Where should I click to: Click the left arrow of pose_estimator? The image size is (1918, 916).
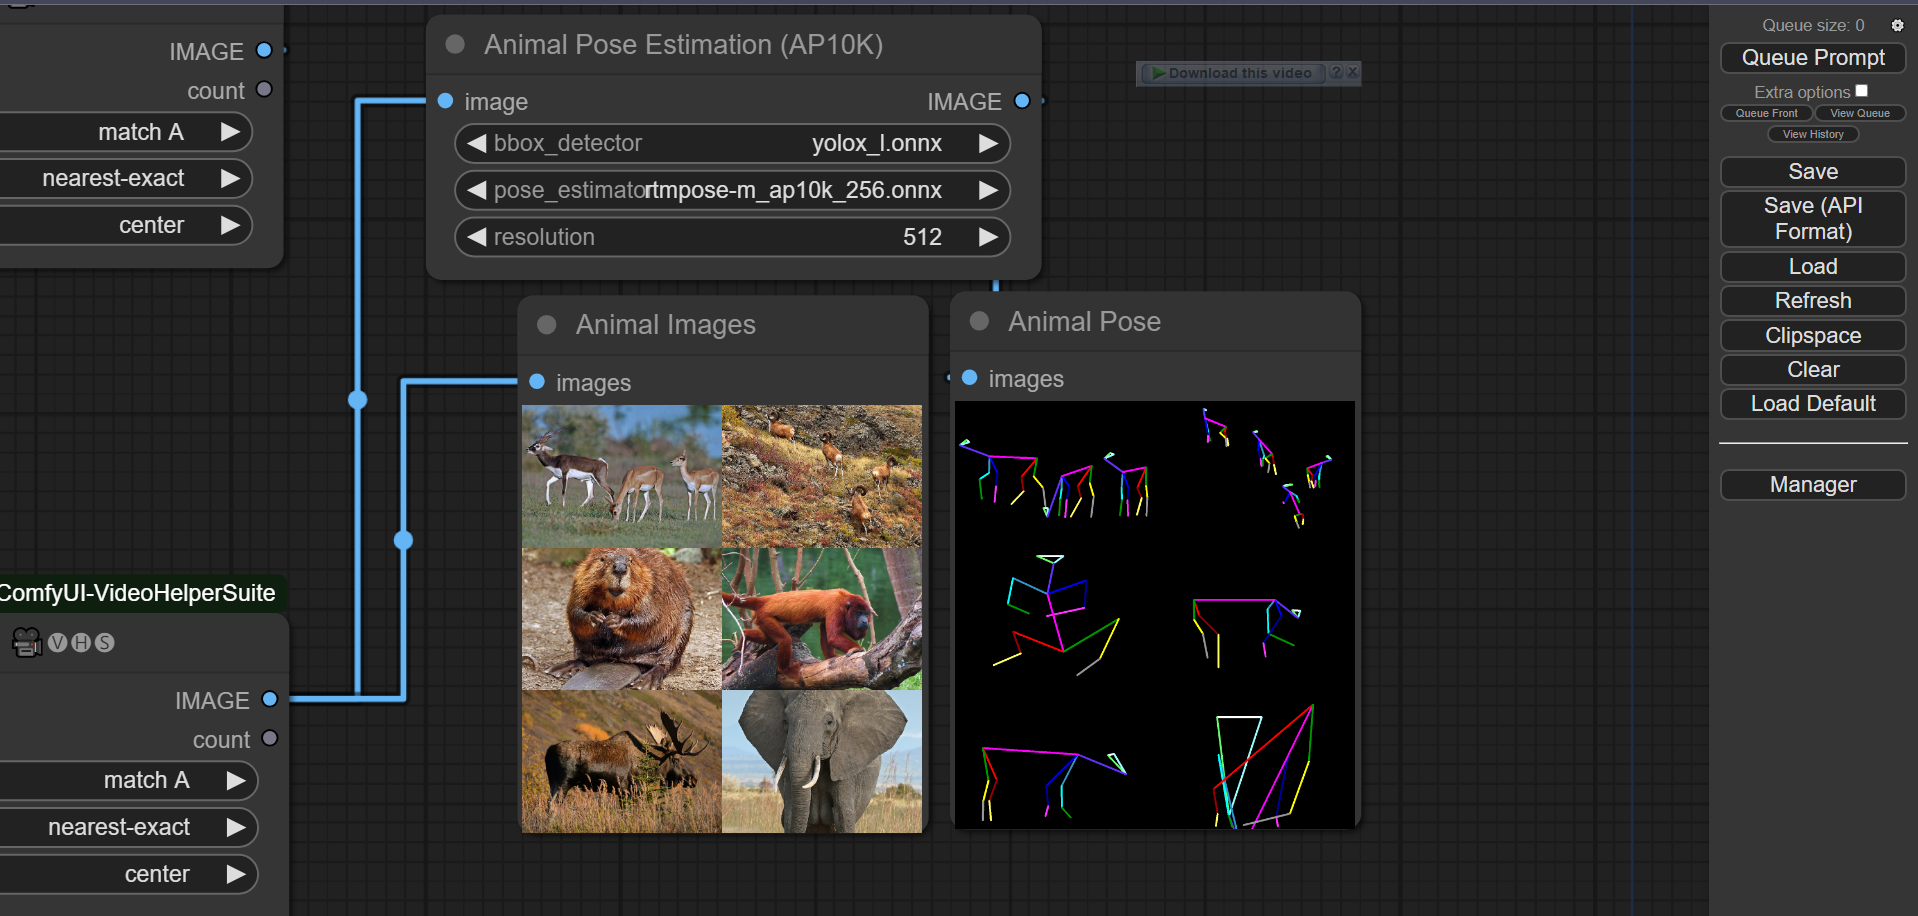click(x=477, y=190)
